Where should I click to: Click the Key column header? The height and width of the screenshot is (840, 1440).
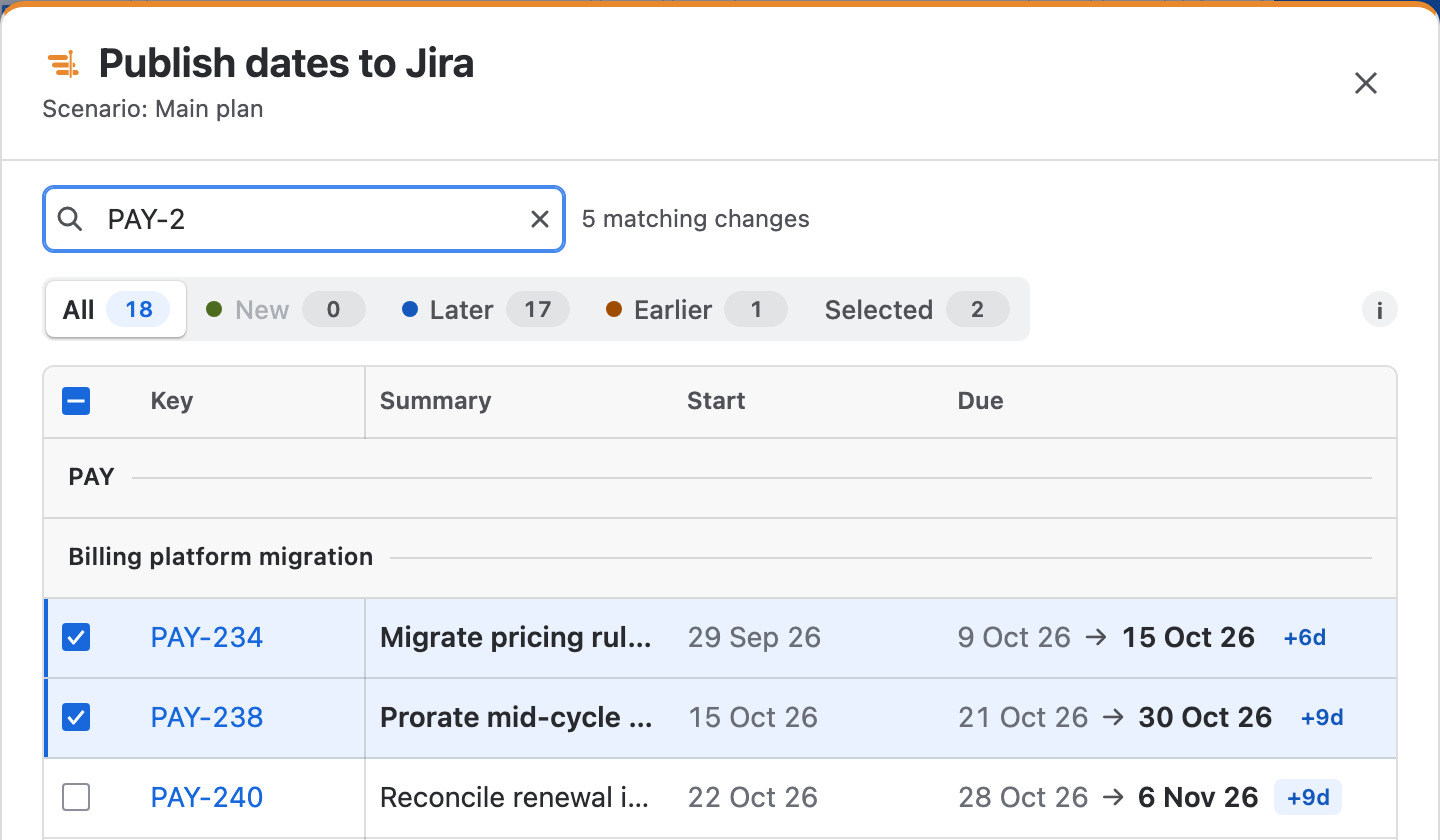click(172, 401)
